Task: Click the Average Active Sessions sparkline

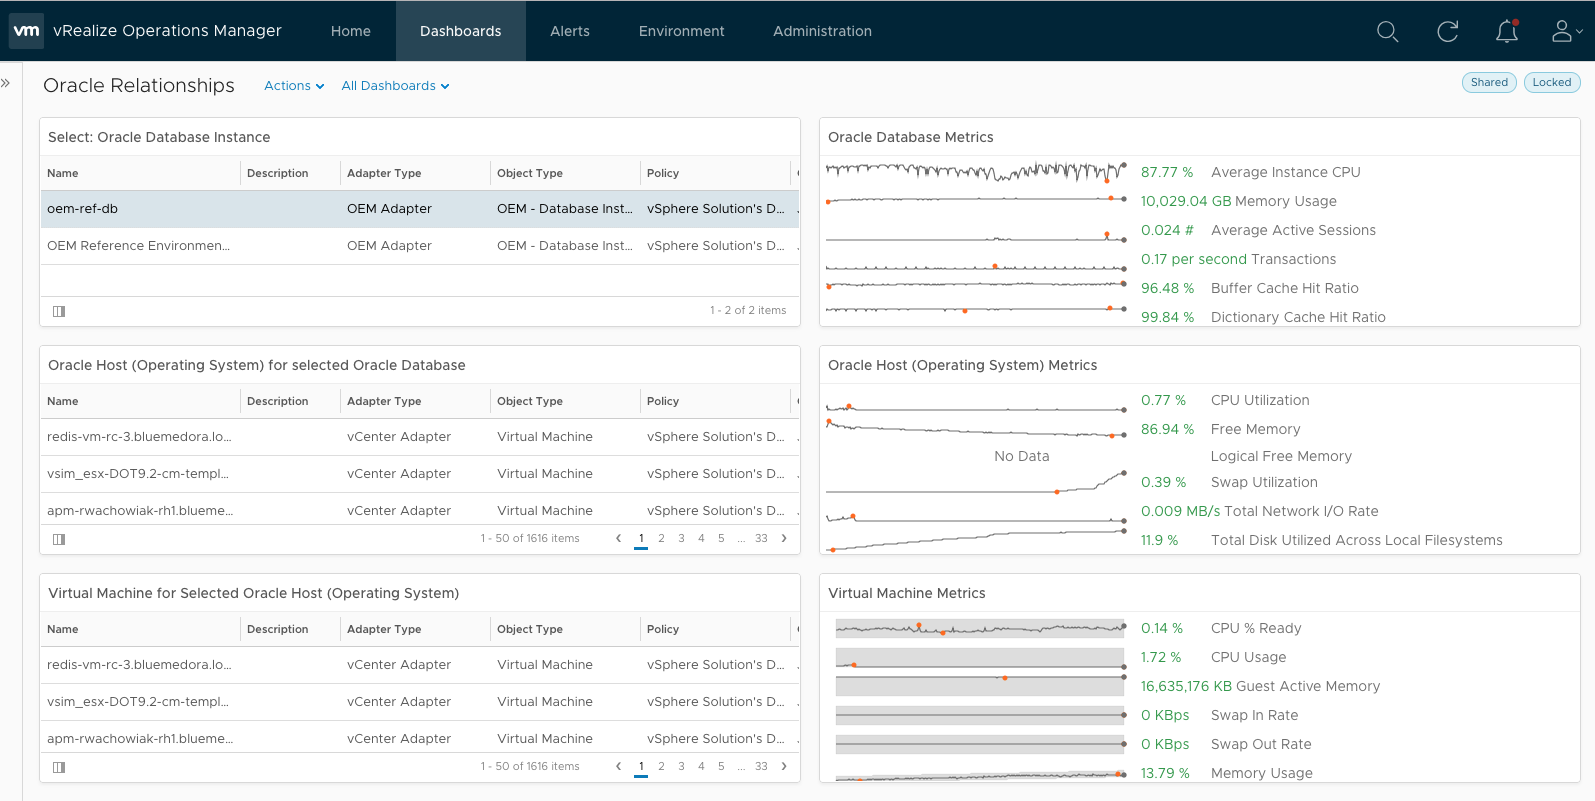Action: (x=976, y=237)
